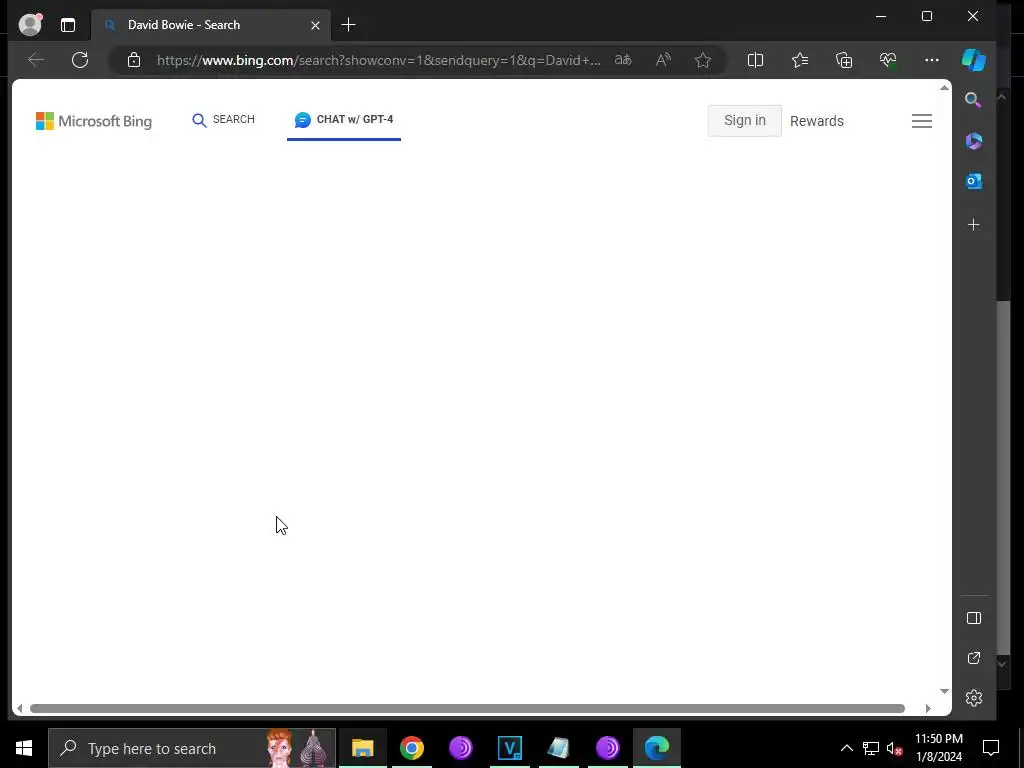The height and width of the screenshot is (768, 1024).
Task: Open Edge Settings and more menu
Action: 932,60
